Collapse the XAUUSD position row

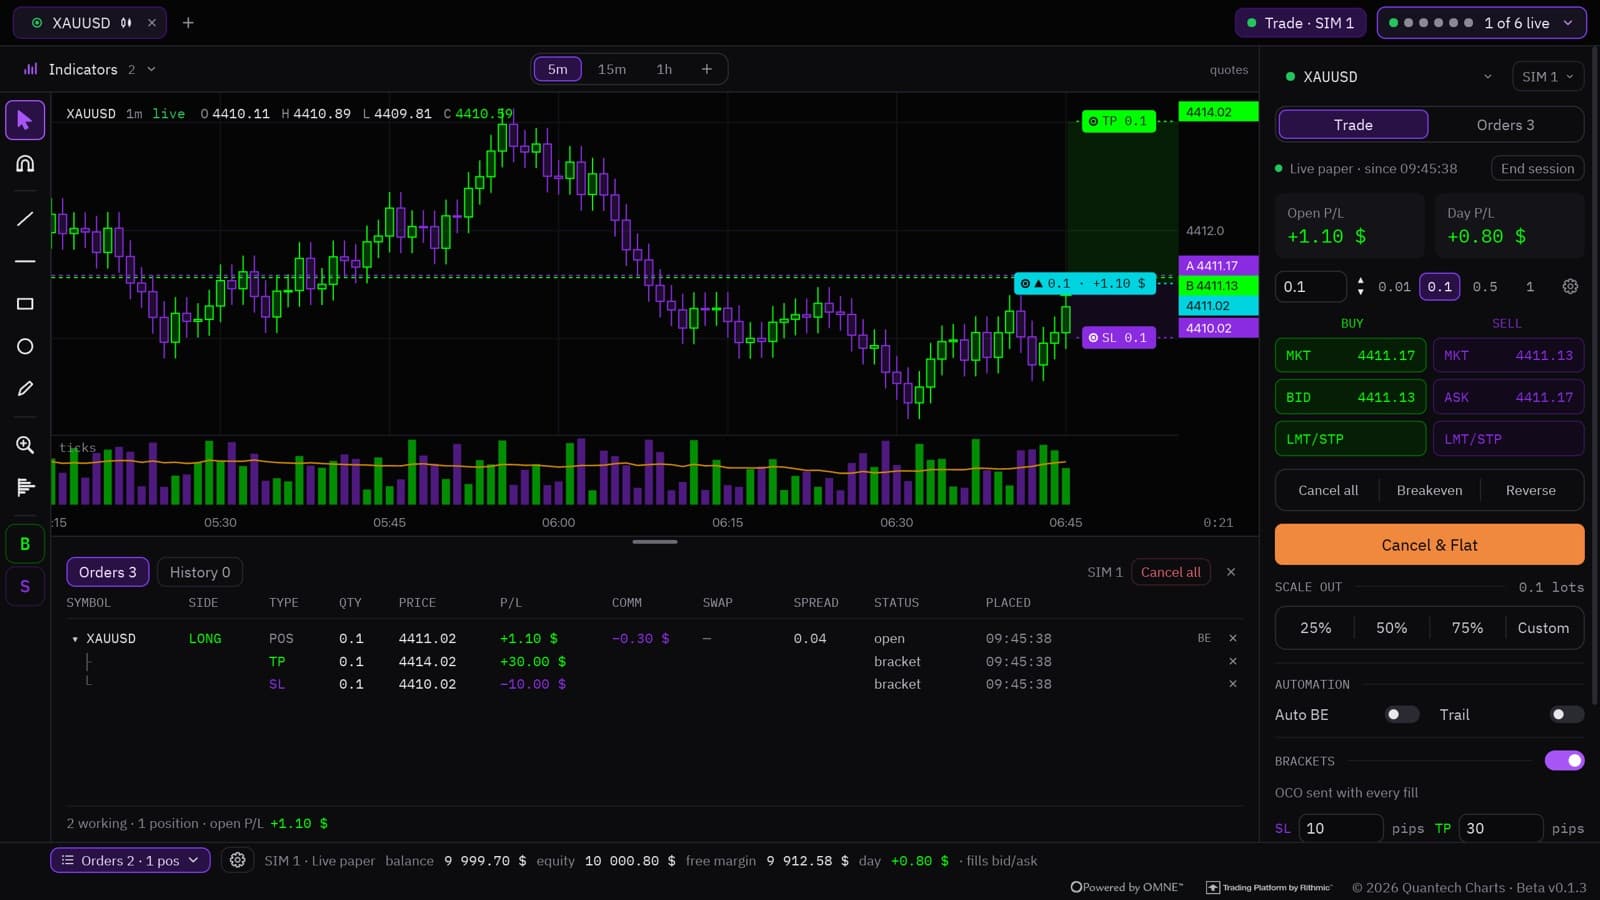point(75,639)
